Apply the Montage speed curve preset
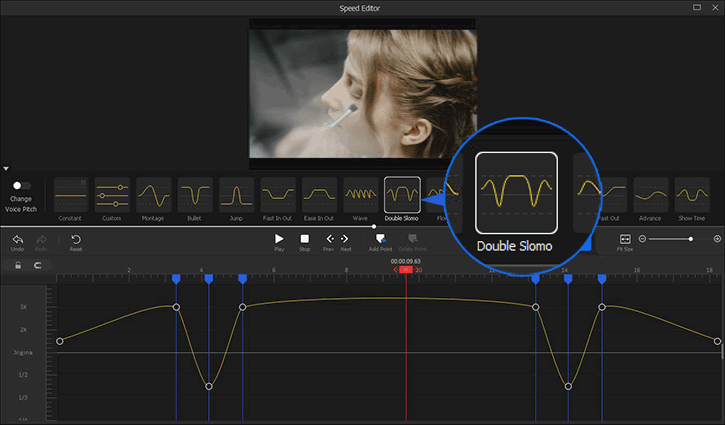The height and width of the screenshot is (425, 725). [x=153, y=194]
